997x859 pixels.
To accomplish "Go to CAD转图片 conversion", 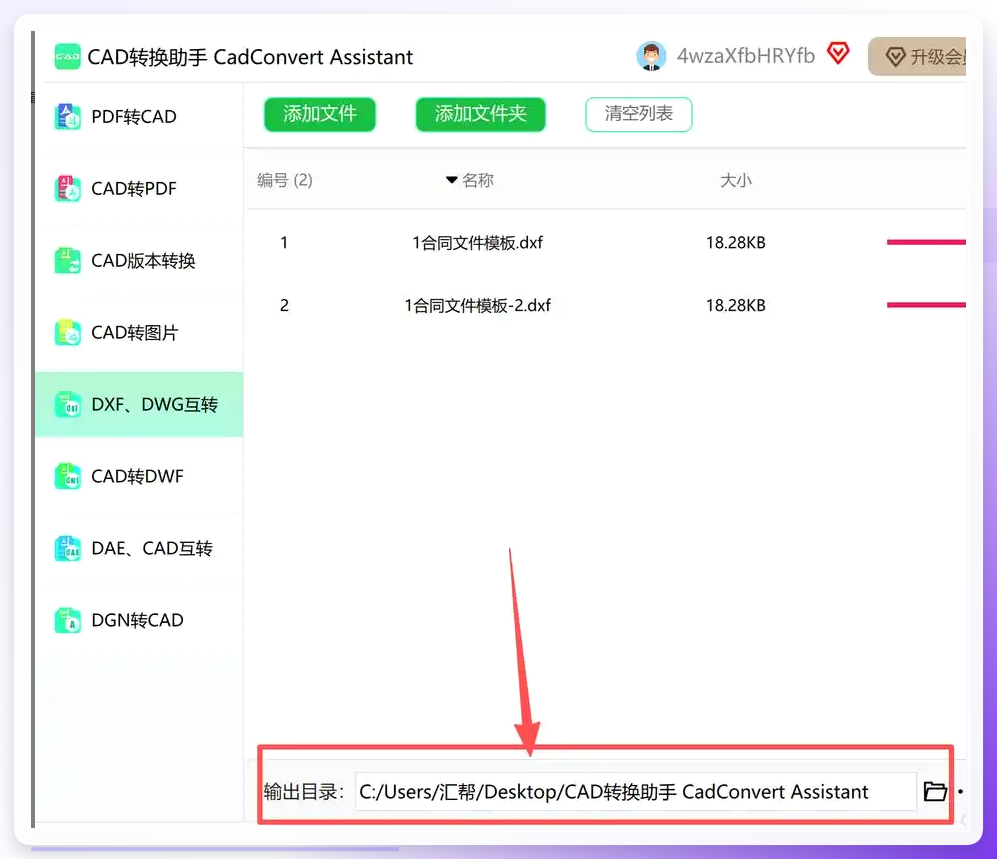I will coord(139,333).
